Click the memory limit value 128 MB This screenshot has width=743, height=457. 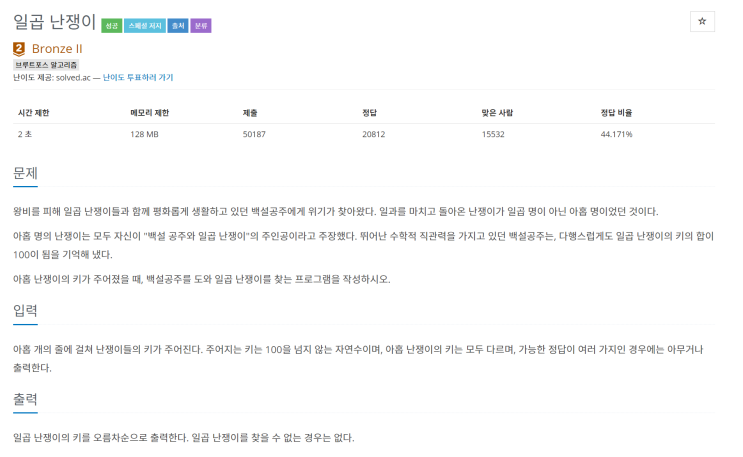[x=145, y=134]
